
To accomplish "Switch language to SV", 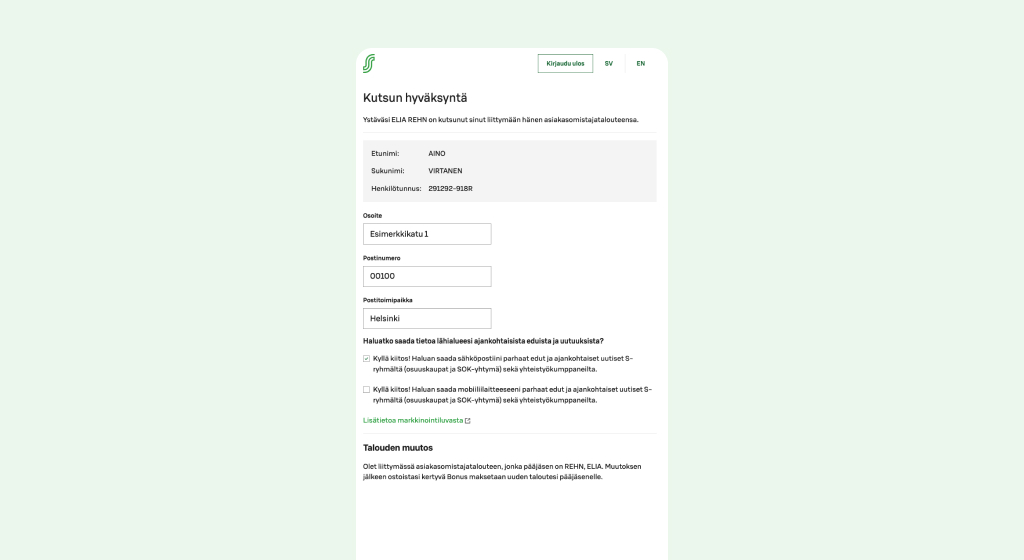I will pos(608,63).
